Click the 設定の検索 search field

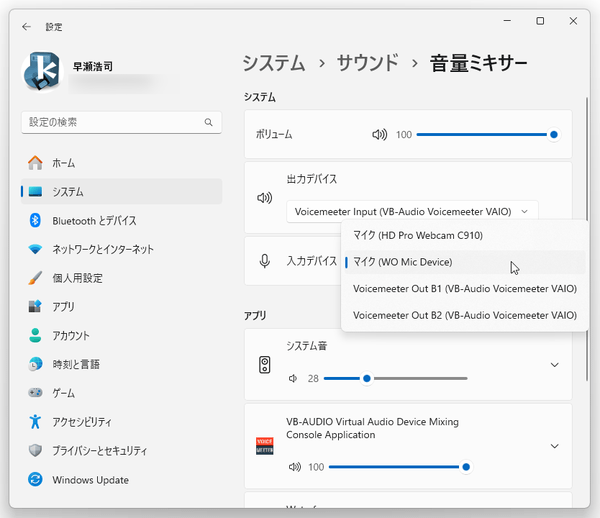pos(122,122)
